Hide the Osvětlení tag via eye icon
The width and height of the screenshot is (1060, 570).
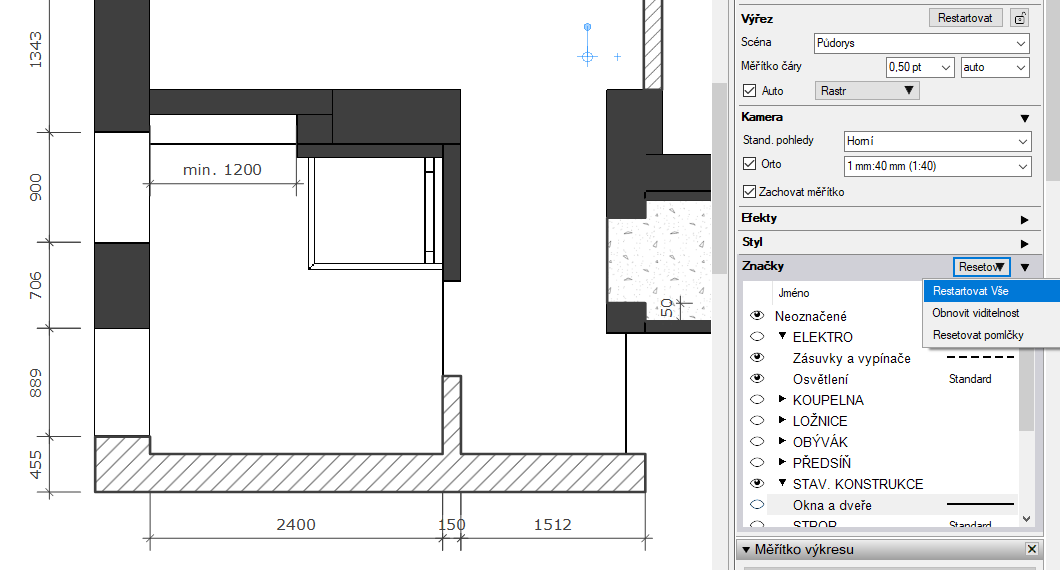pyautogui.click(x=757, y=379)
